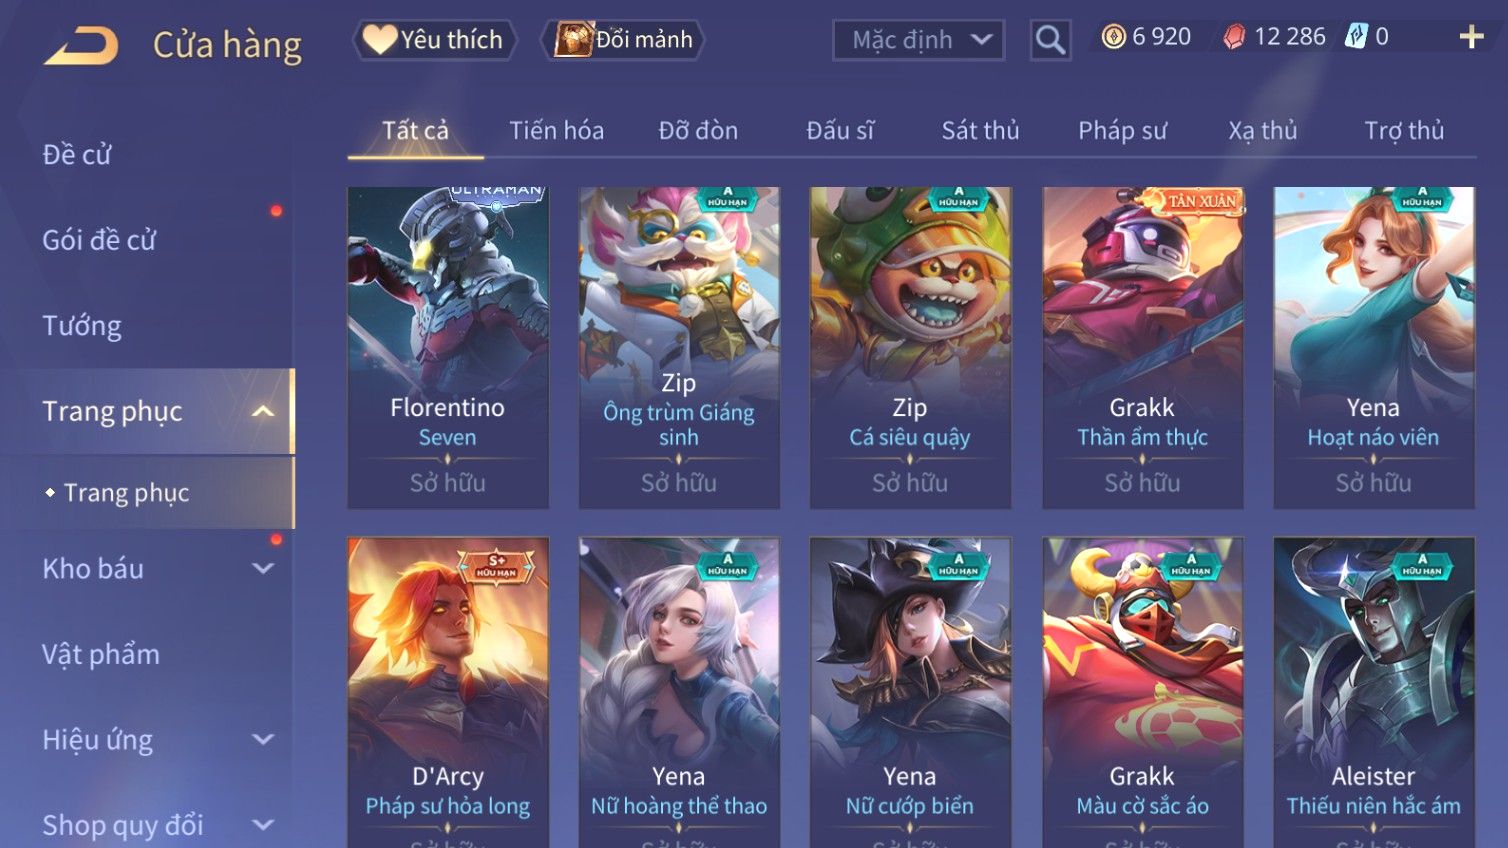
Task: Tap the blue voucher currency icon
Action: tap(1355, 37)
